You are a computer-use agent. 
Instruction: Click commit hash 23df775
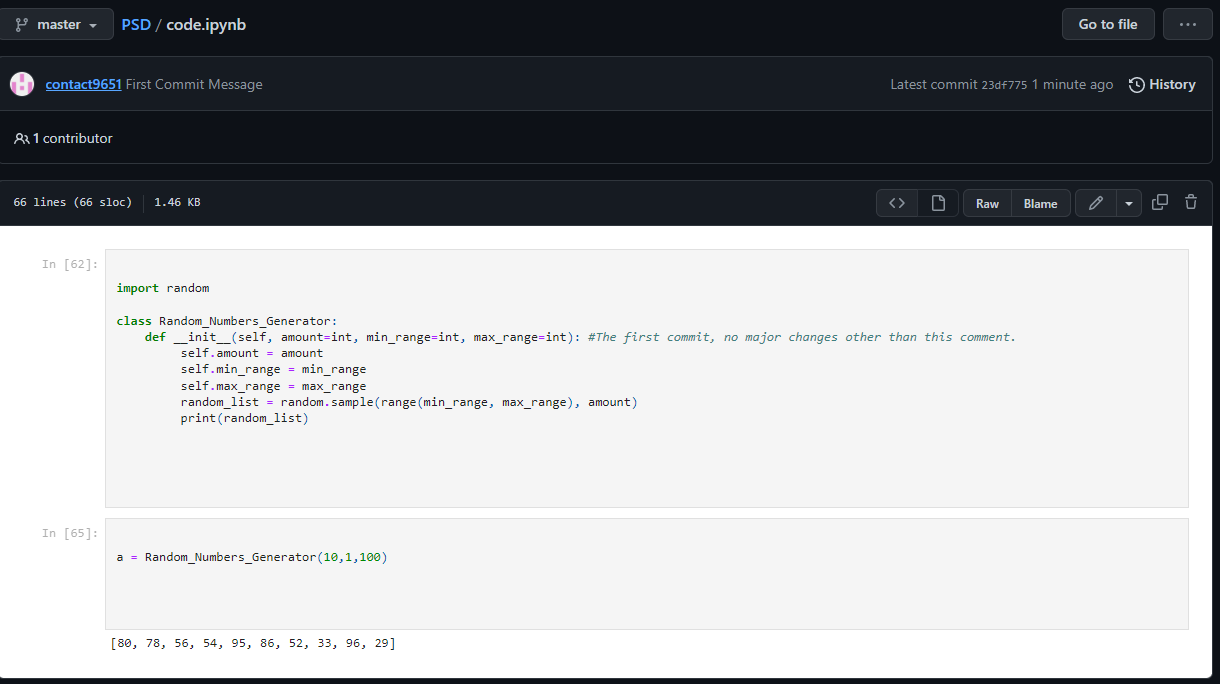point(1004,85)
